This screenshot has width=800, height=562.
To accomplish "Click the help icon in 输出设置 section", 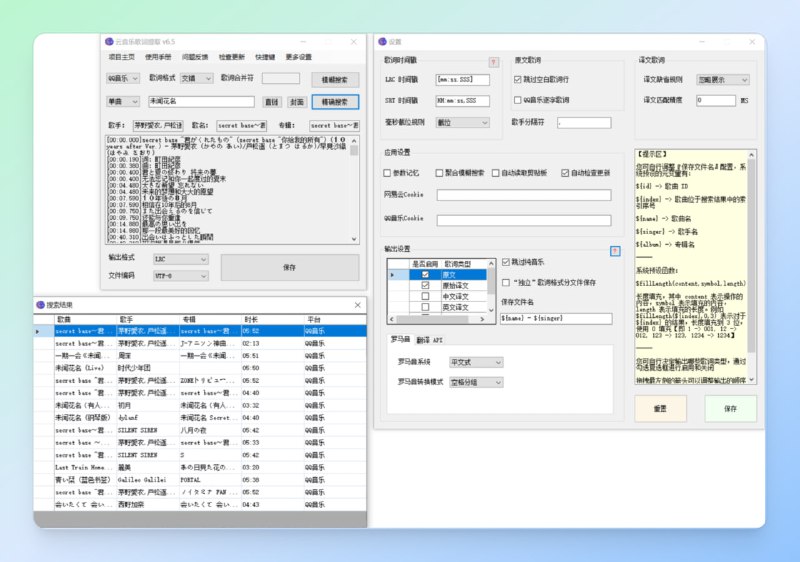I will pyautogui.click(x=615, y=250).
